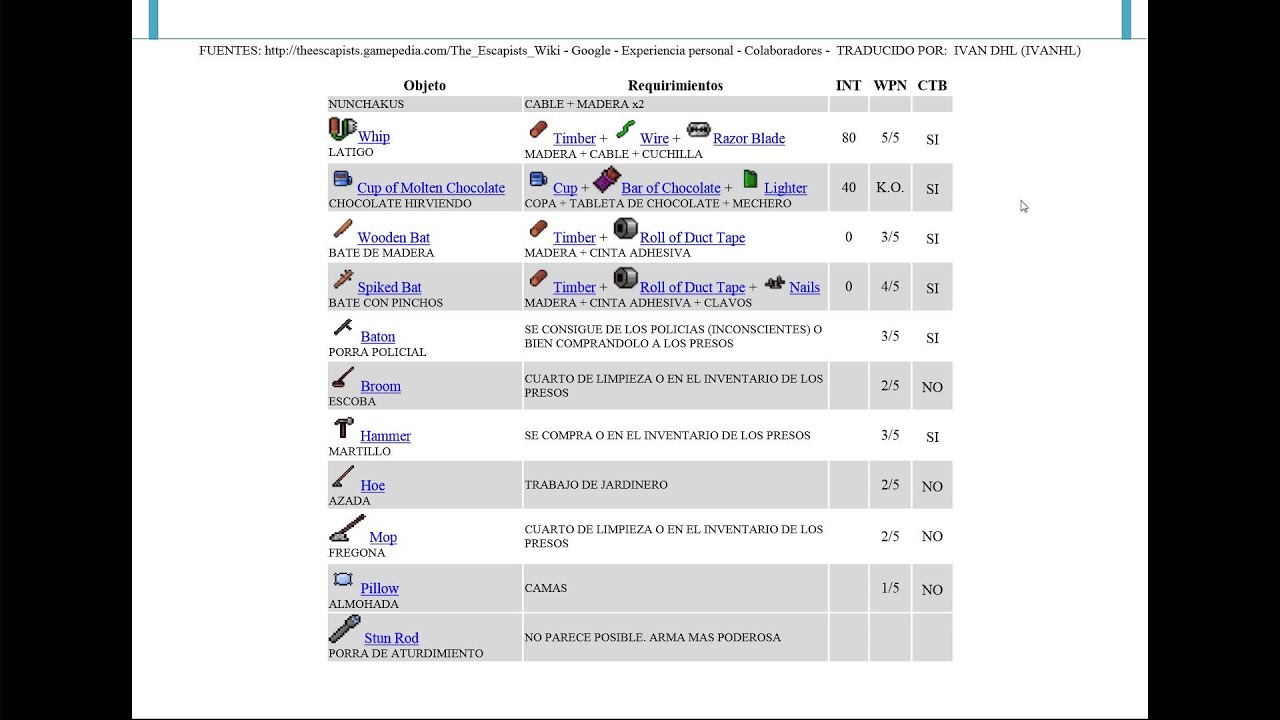Click the Mop item icon
The height and width of the screenshot is (720, 1280).
pyautogui.click(x=347, y=528)
